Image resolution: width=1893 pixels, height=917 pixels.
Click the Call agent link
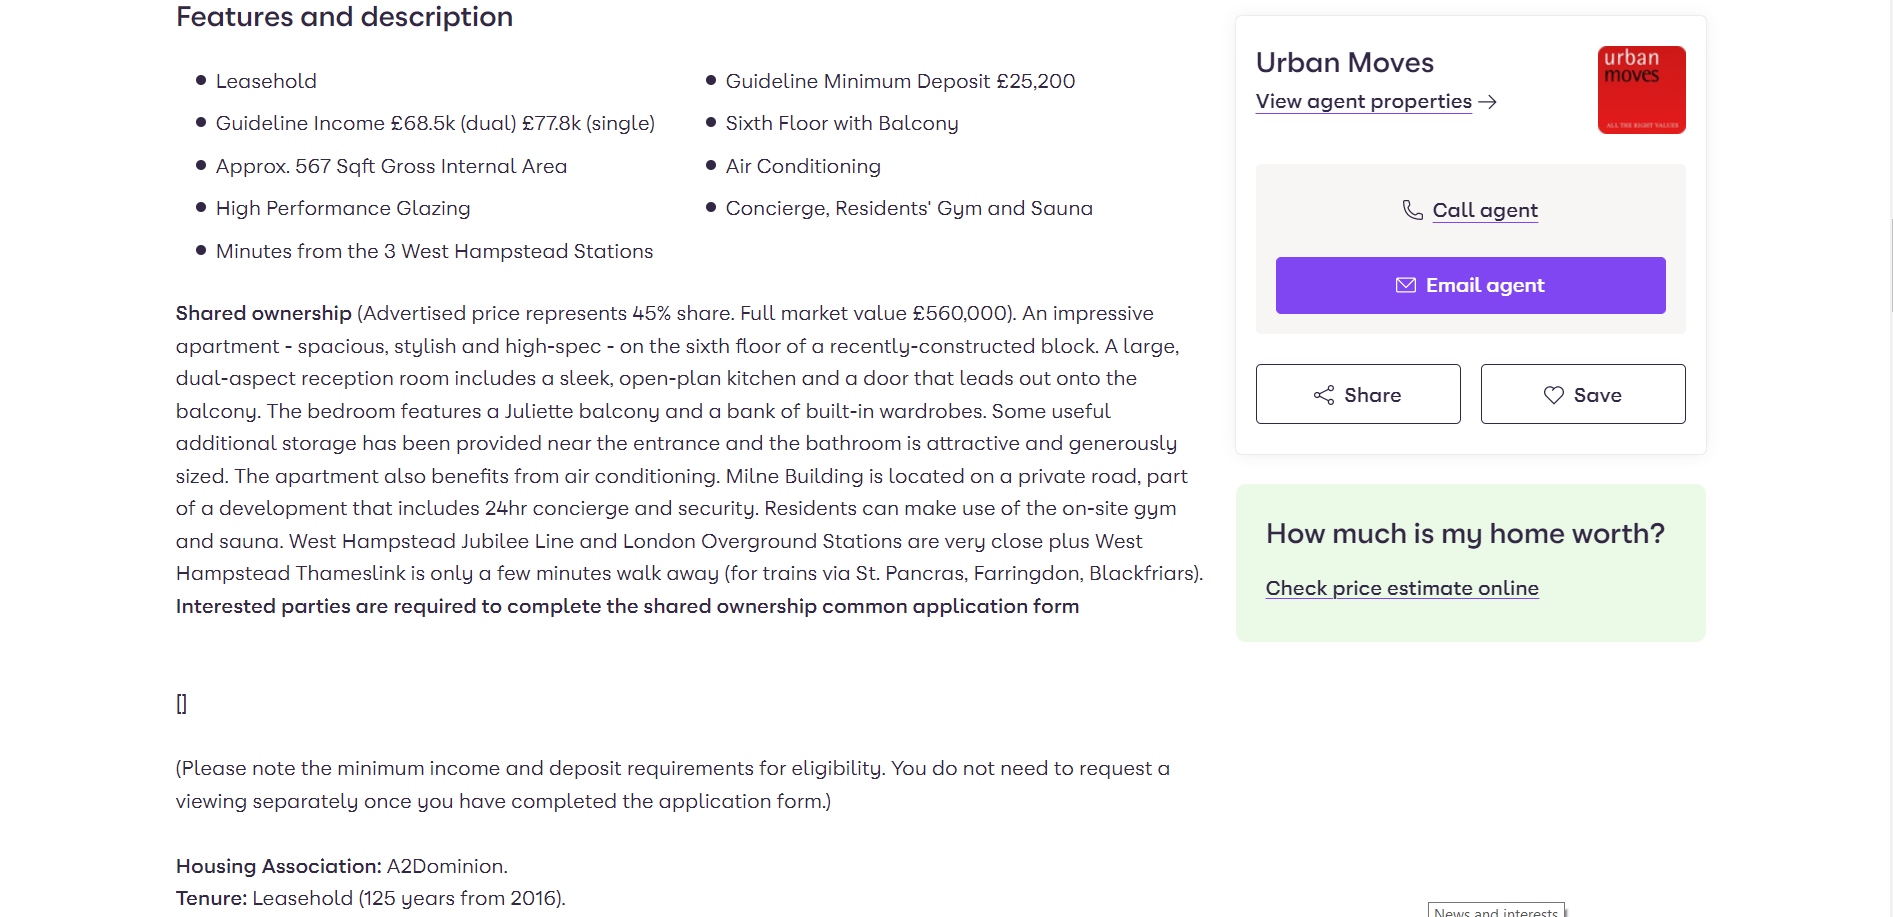(1484, 210)
